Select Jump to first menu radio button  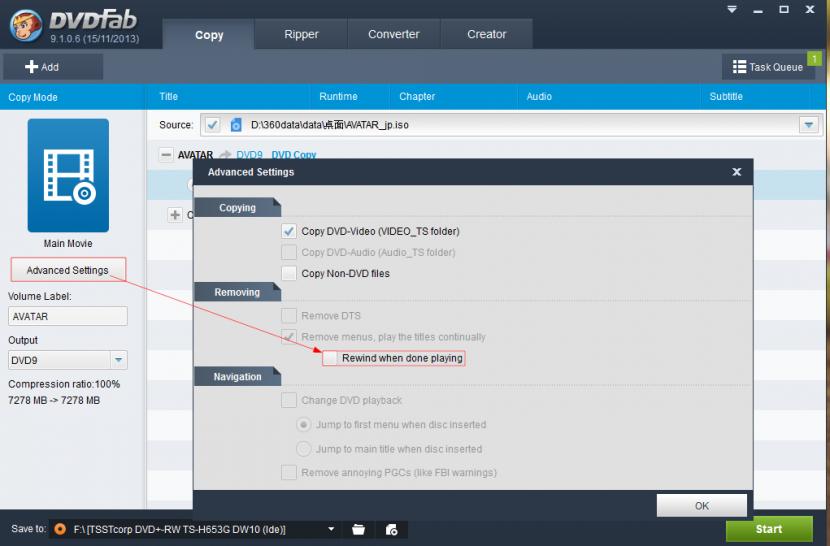[304, 425]
